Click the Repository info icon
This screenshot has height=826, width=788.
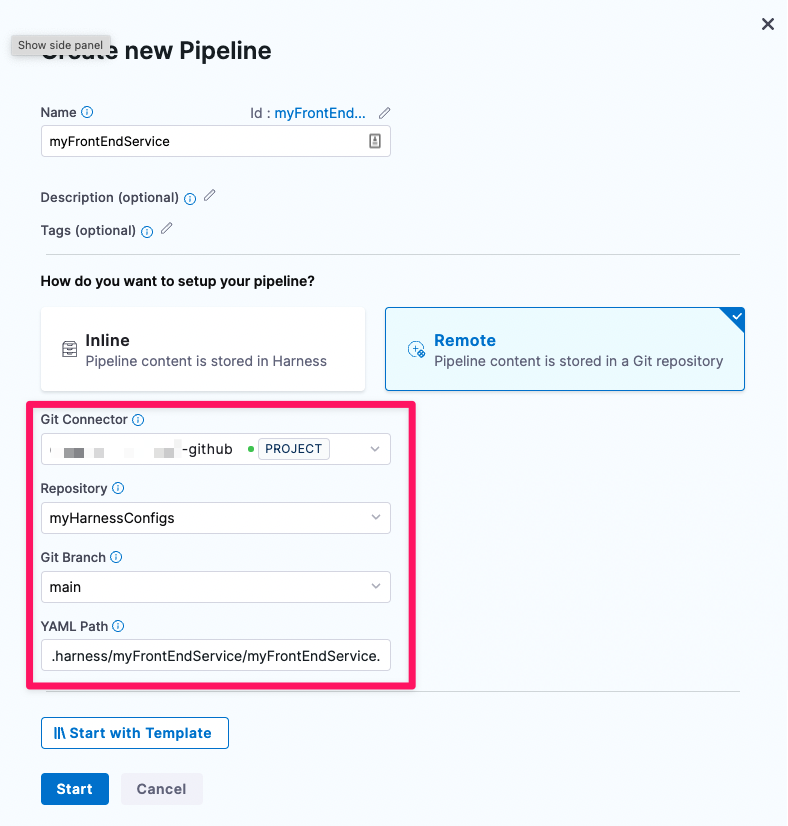(118, 489)
